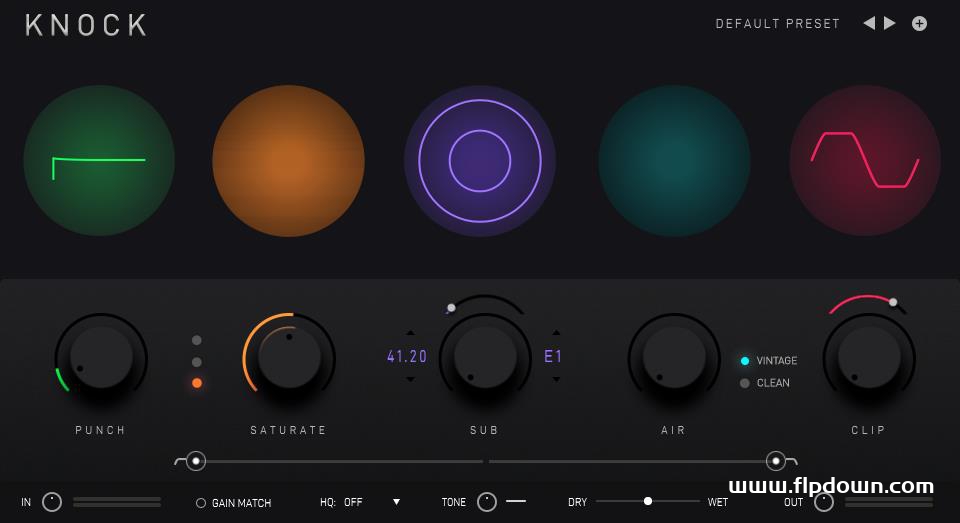Open the Default Preset name menu

778,23
